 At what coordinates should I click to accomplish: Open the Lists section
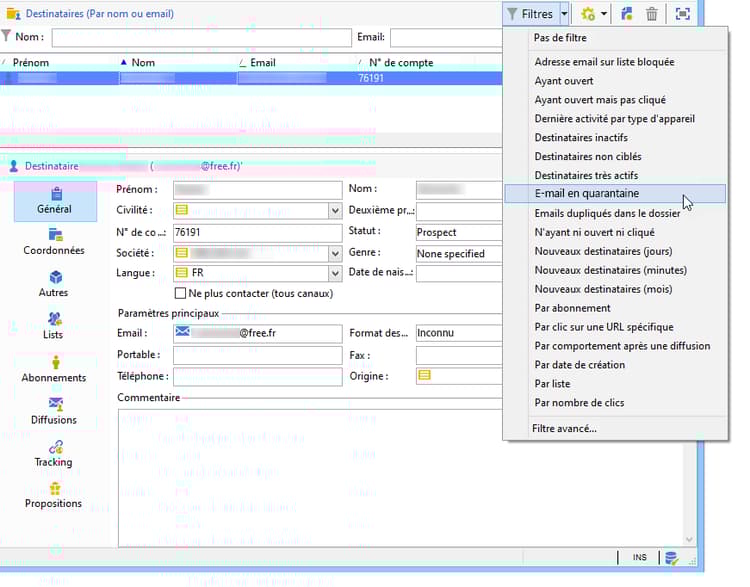pyautogui.click(x=54, y=326)
